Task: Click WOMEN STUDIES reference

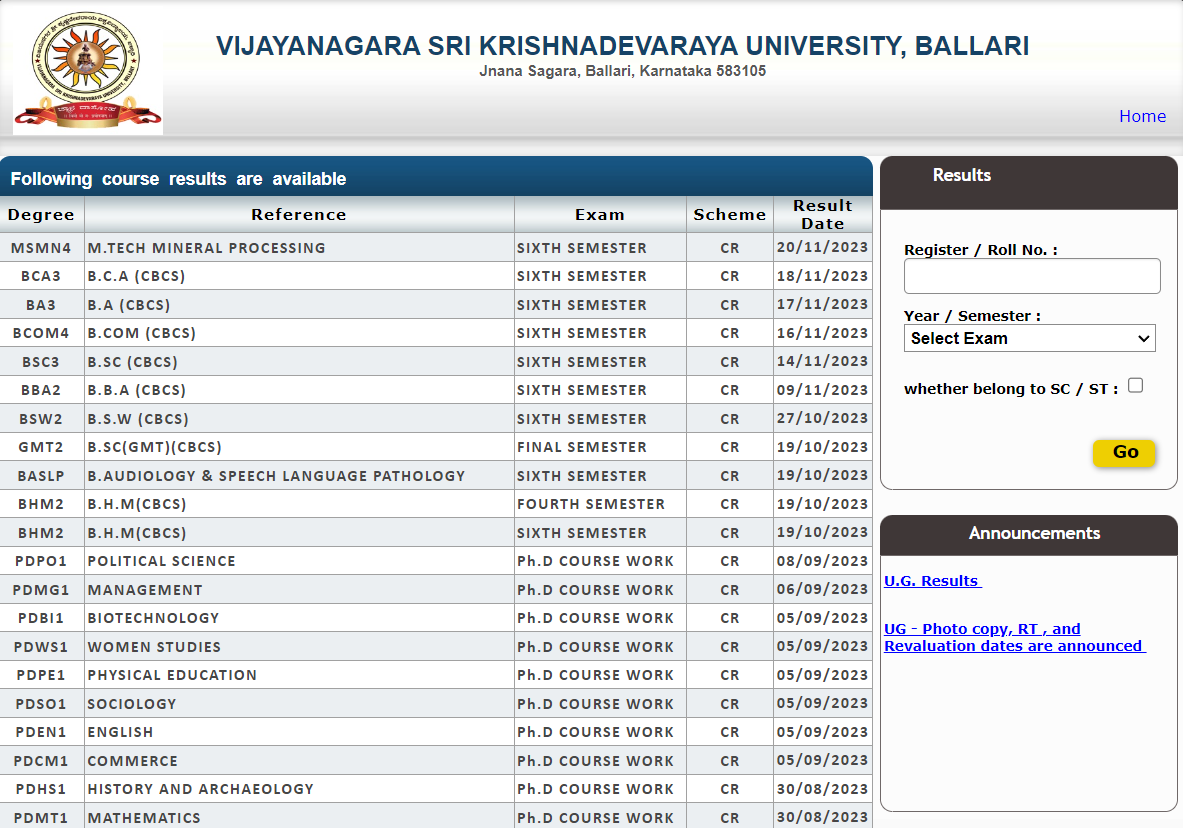Action: (x=154, y=647)
